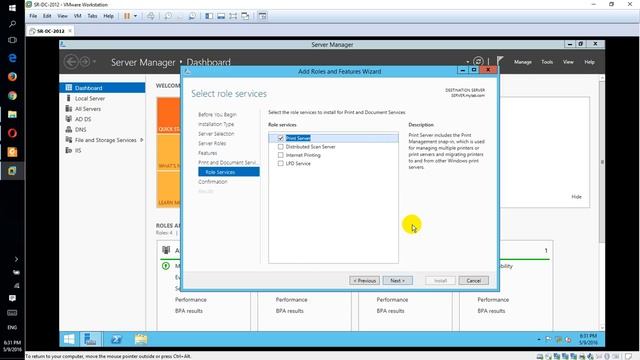This screenshot has width=640, height=360.
Task: Open the Help menu in Server Manager
Action: [x=589, y=62]
